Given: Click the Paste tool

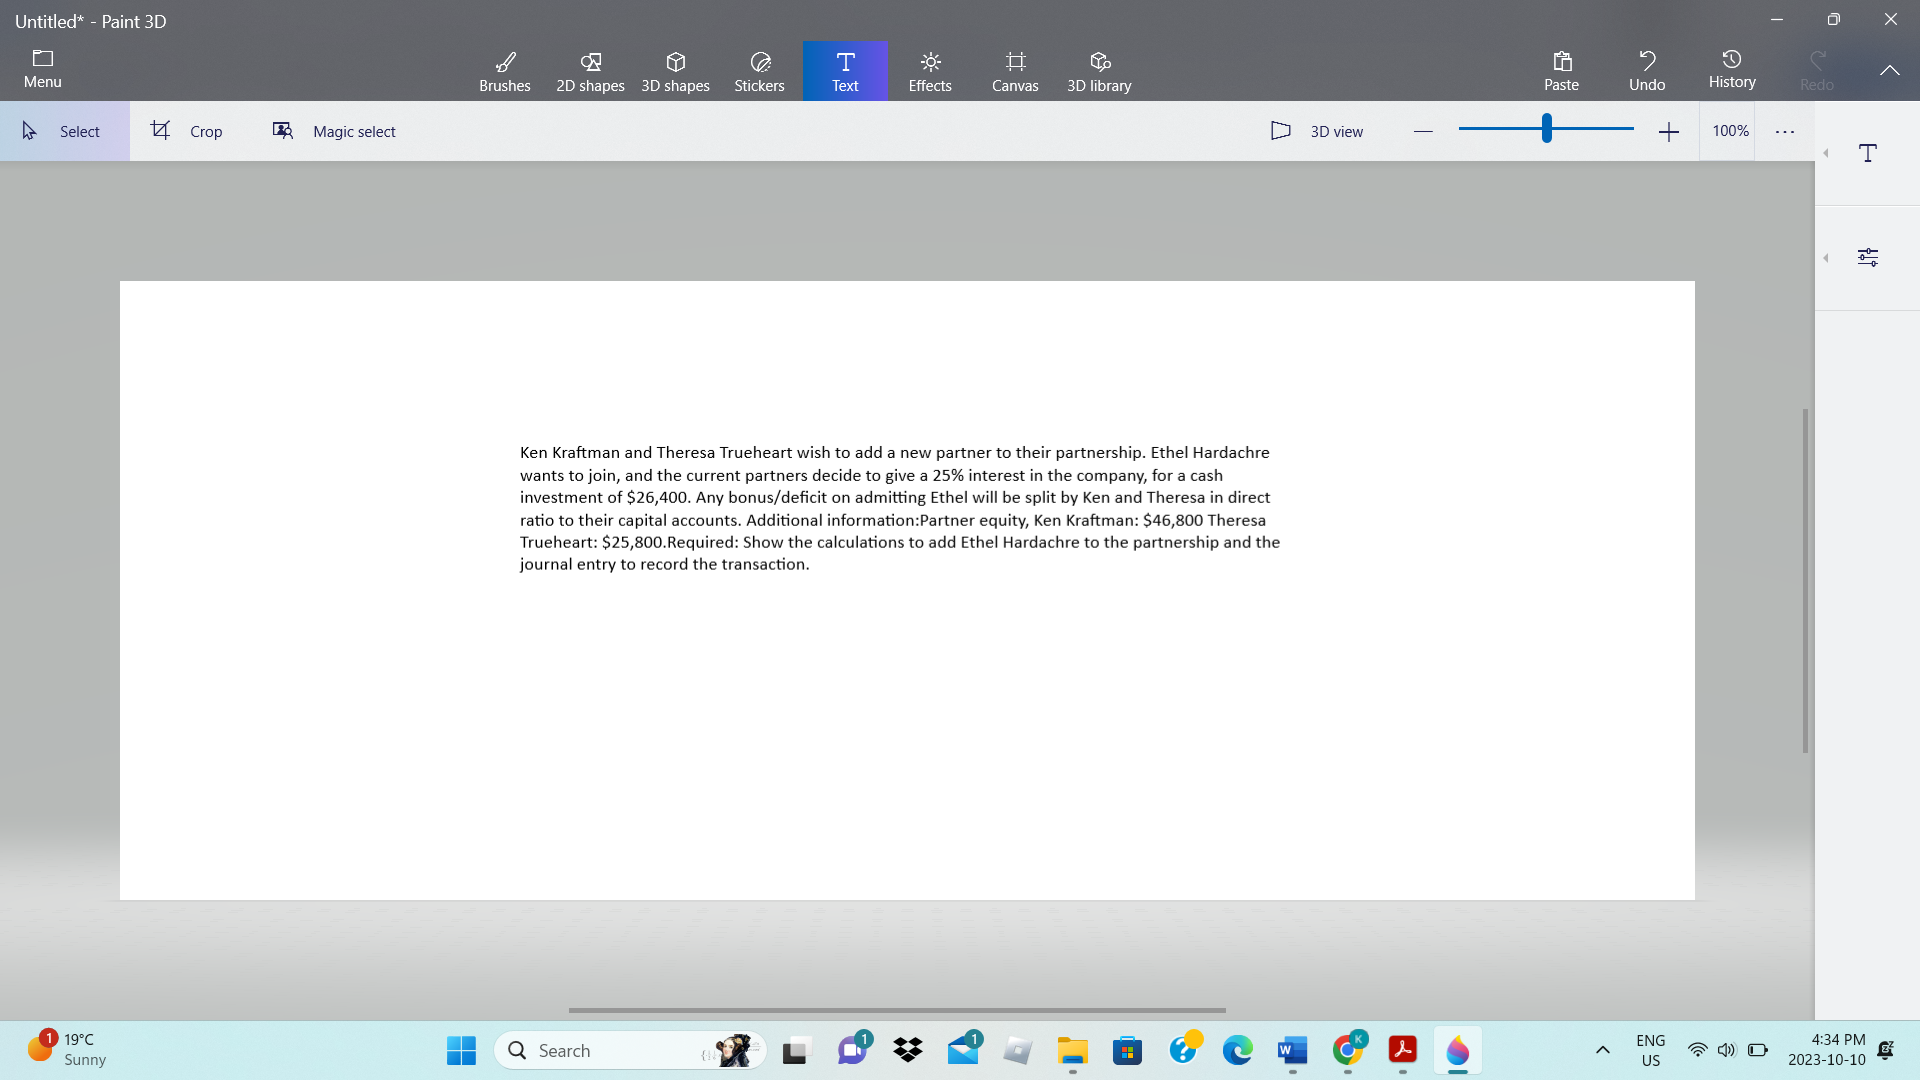Looking at the screenshot, I should (1561, 70).
